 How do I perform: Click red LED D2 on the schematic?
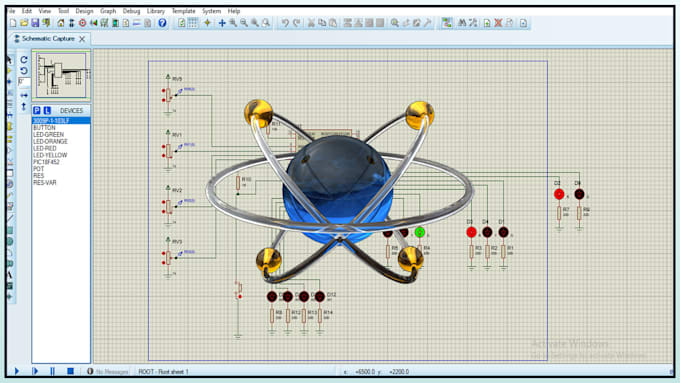point(559,194)
